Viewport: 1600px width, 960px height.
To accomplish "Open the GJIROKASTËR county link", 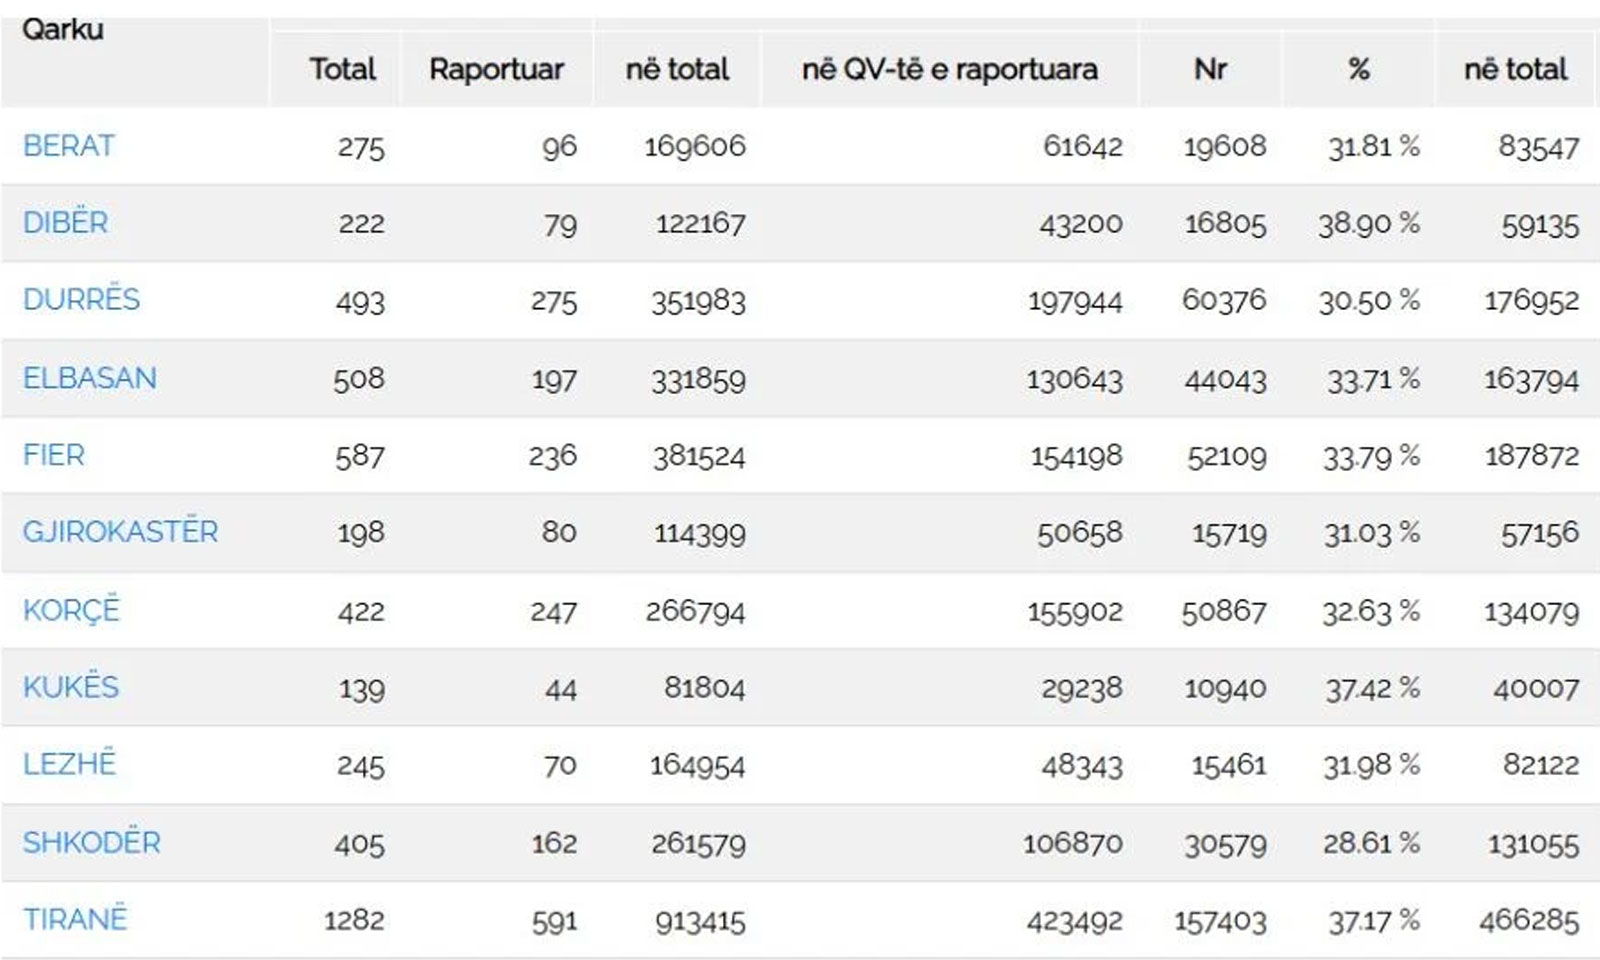I will [x=120, y=531].
